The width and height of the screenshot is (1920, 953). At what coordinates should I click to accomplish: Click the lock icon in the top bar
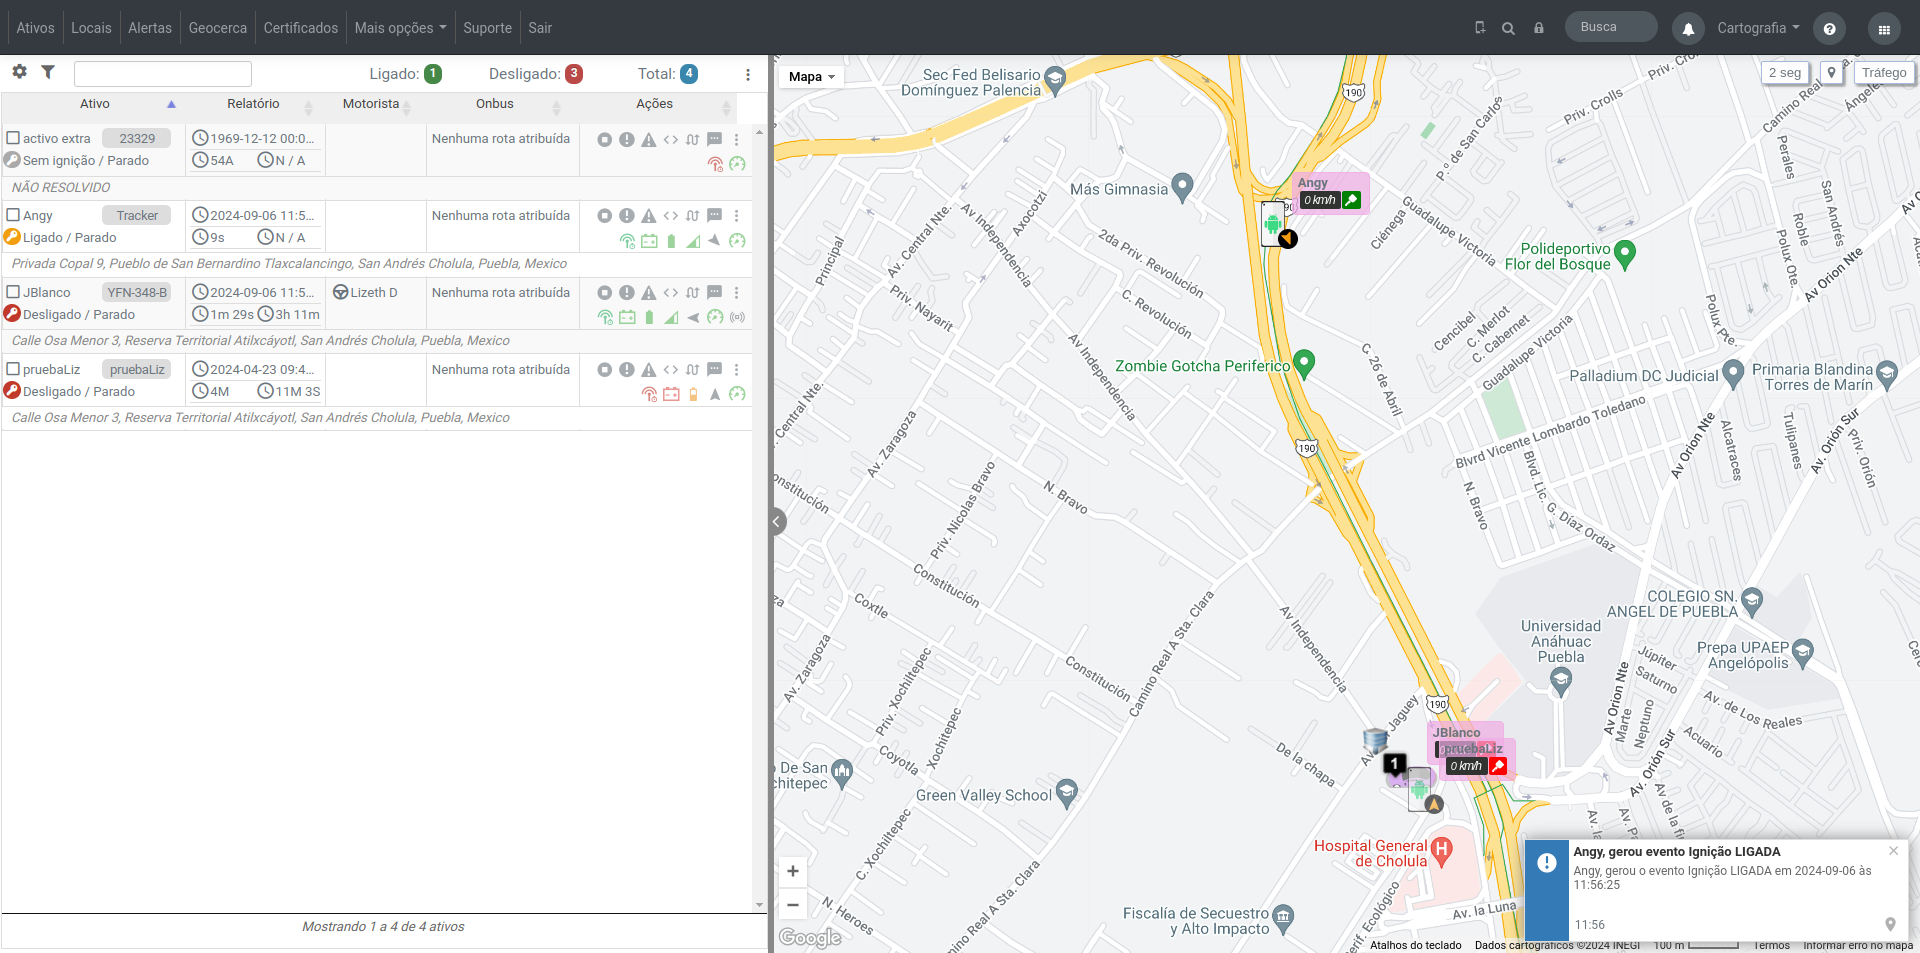pos(1539,28)
